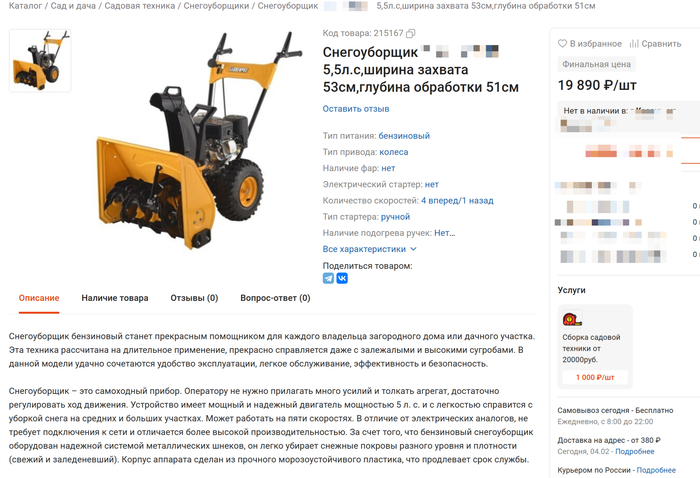This screenshot has height=478, width=700.
Task: Copy the product code 215167 icon
Action: tap(411, 33)
